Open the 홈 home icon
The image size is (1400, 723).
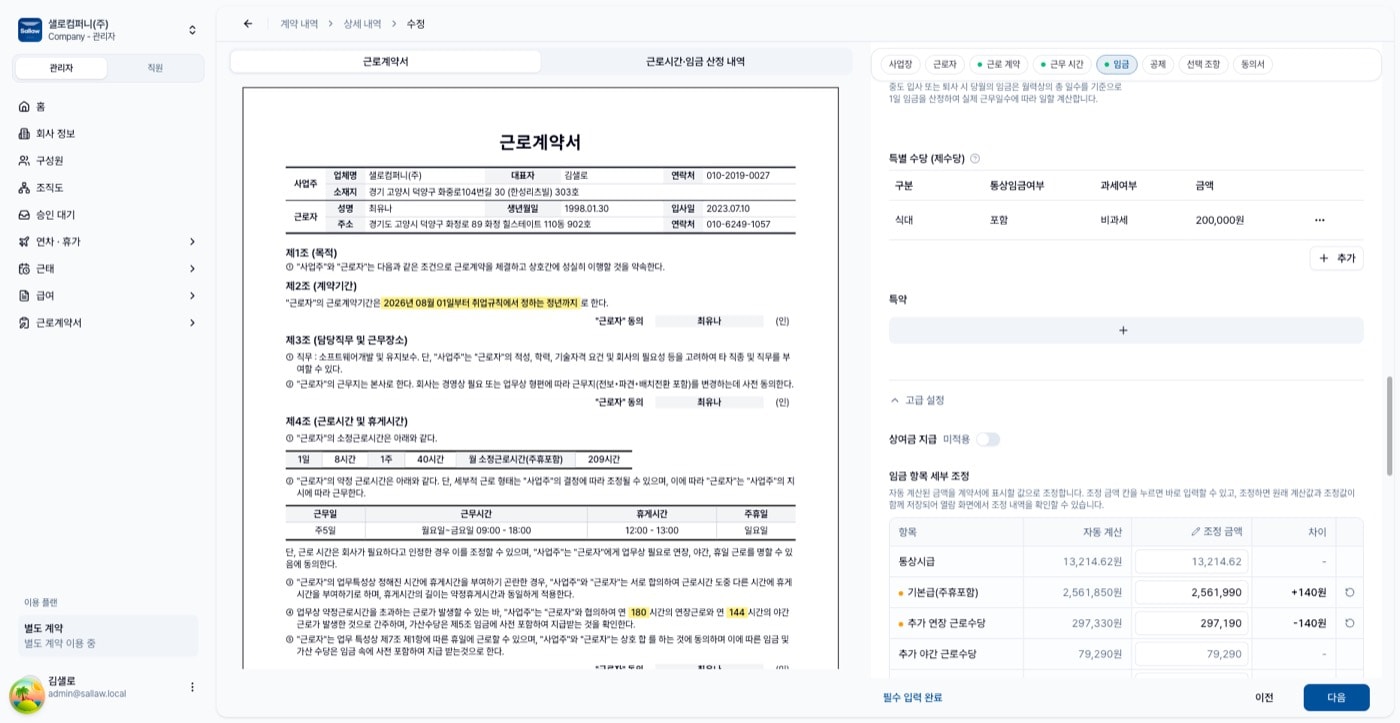(25, 106)
